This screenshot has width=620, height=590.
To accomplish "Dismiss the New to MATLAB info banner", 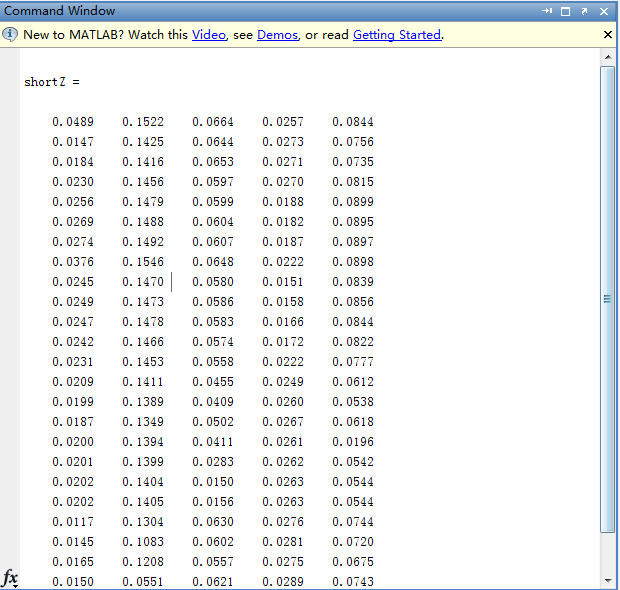I will [608, 35].
